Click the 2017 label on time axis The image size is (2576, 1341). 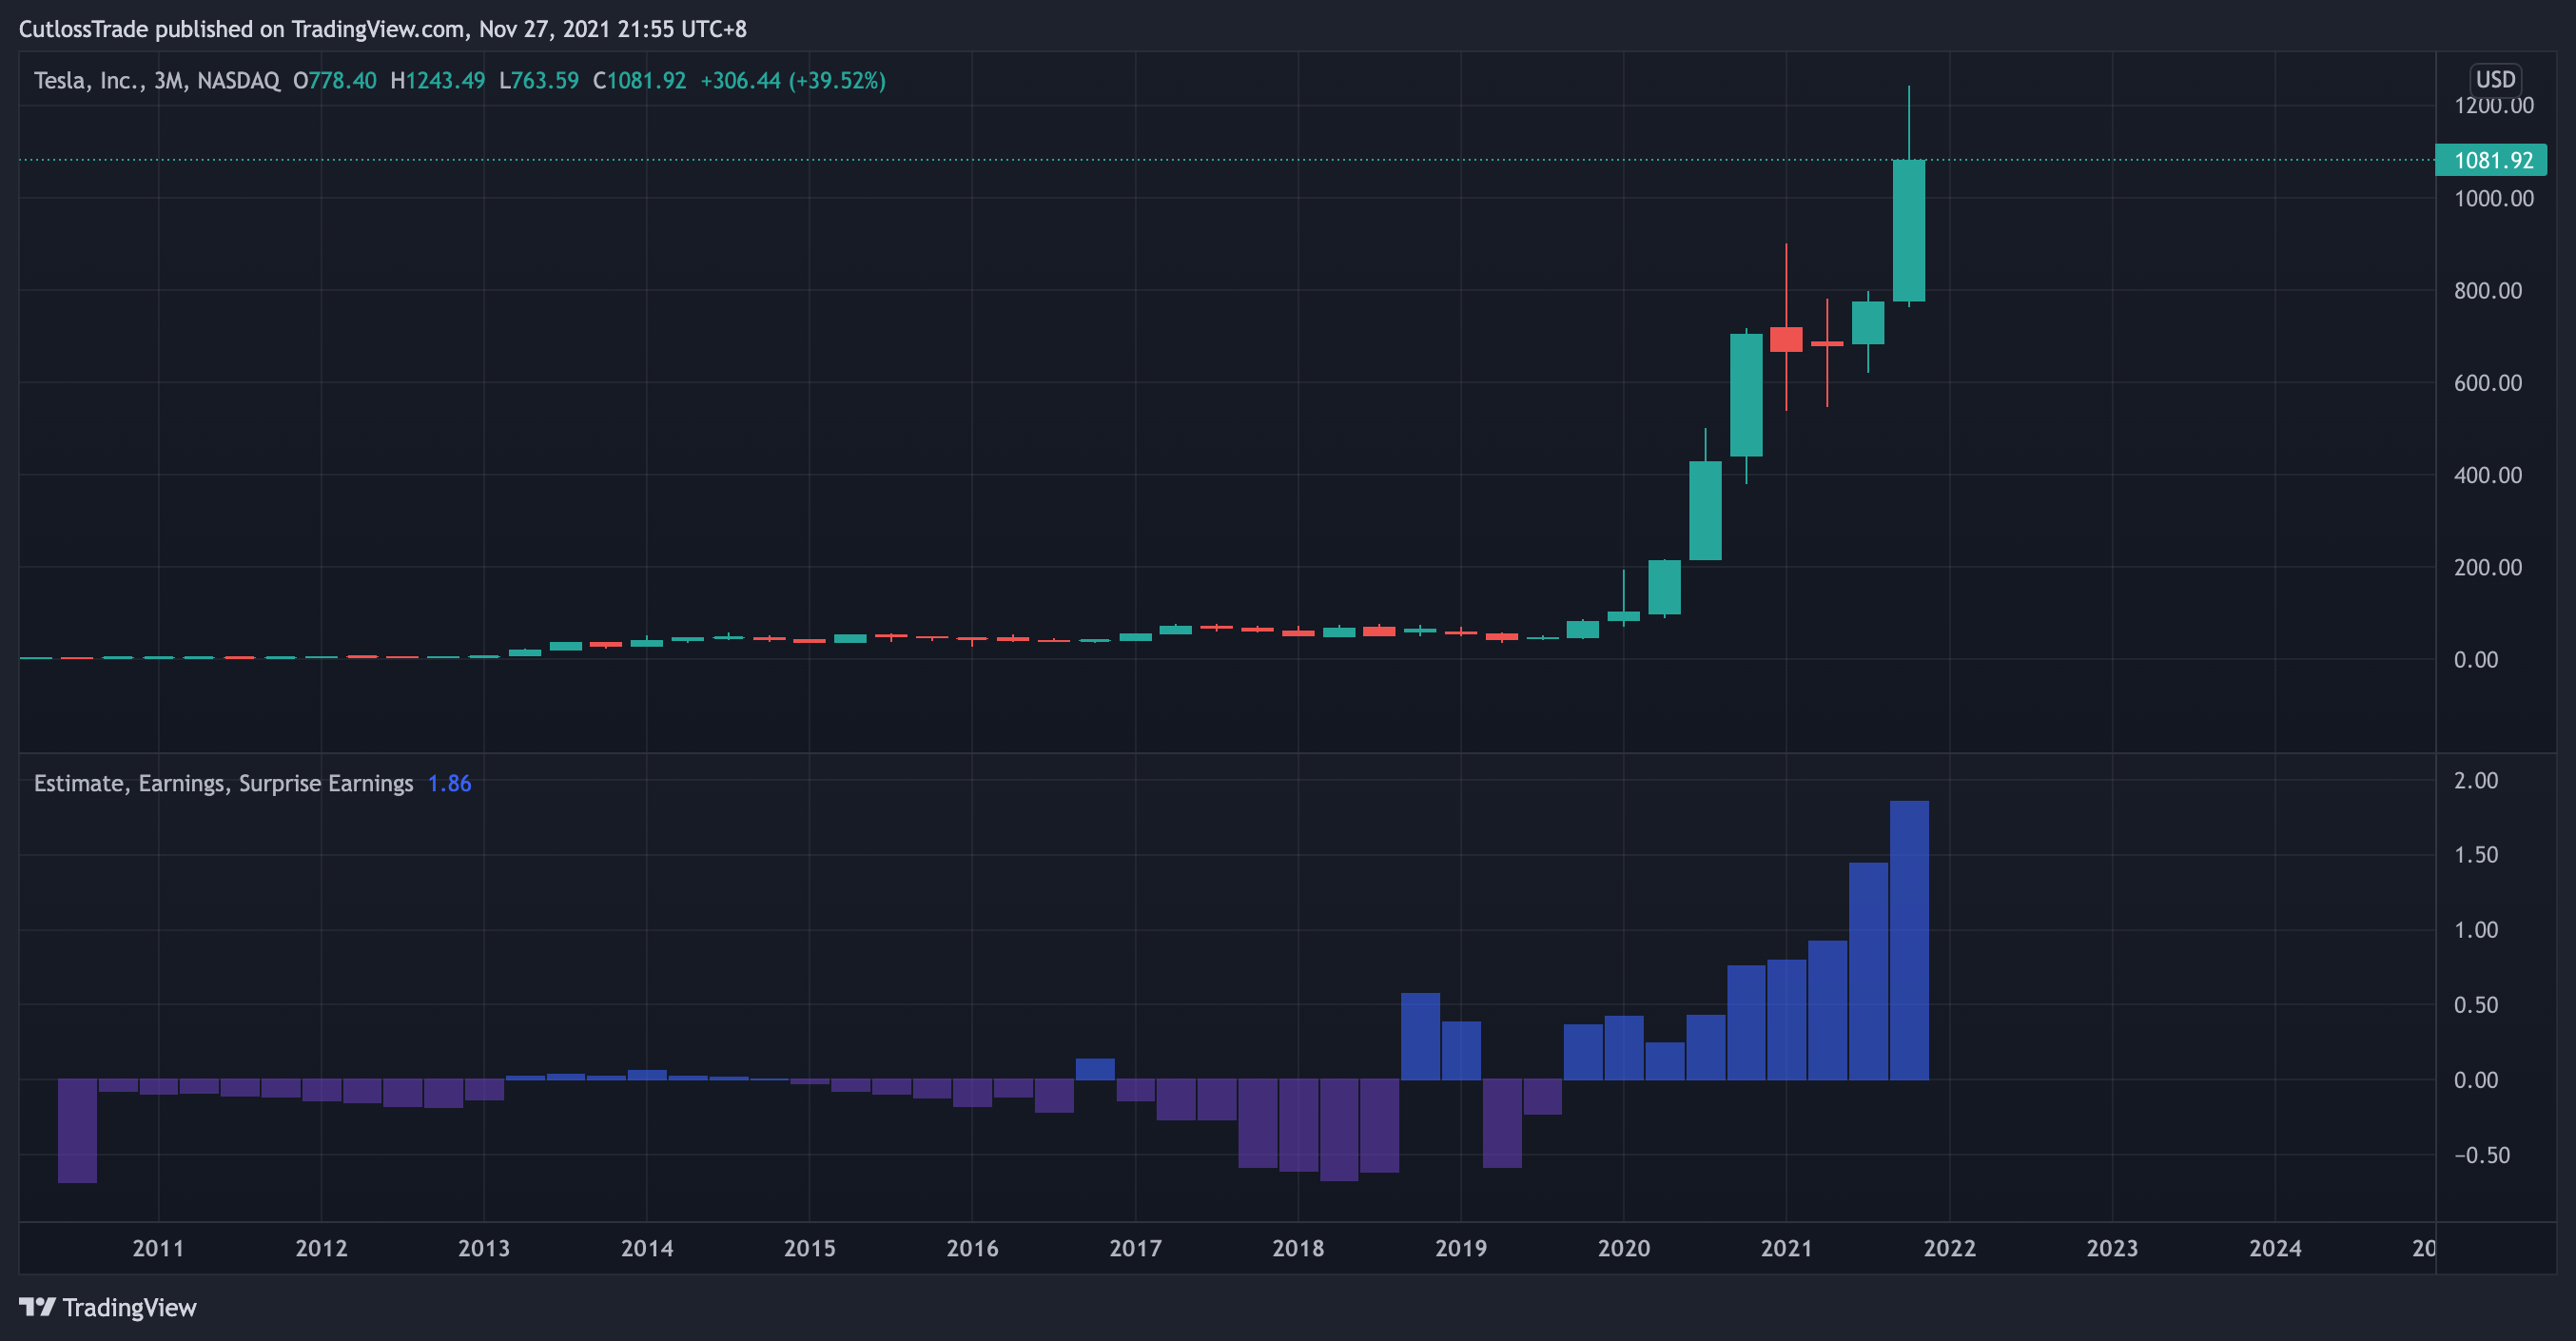tap(1135, 1247)
